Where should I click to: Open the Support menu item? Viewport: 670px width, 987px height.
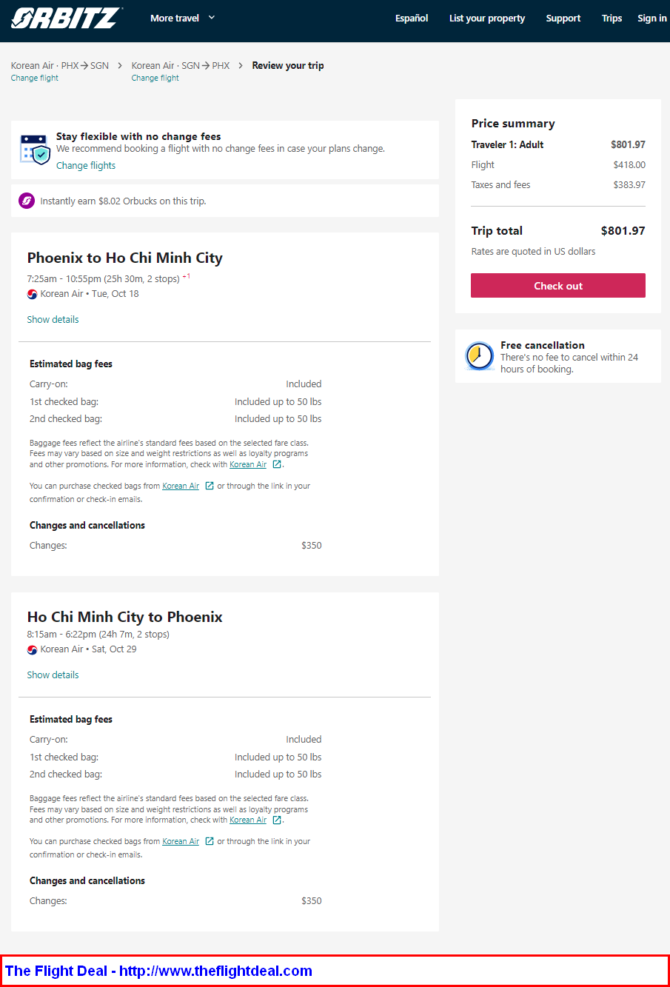pos(563,18)
